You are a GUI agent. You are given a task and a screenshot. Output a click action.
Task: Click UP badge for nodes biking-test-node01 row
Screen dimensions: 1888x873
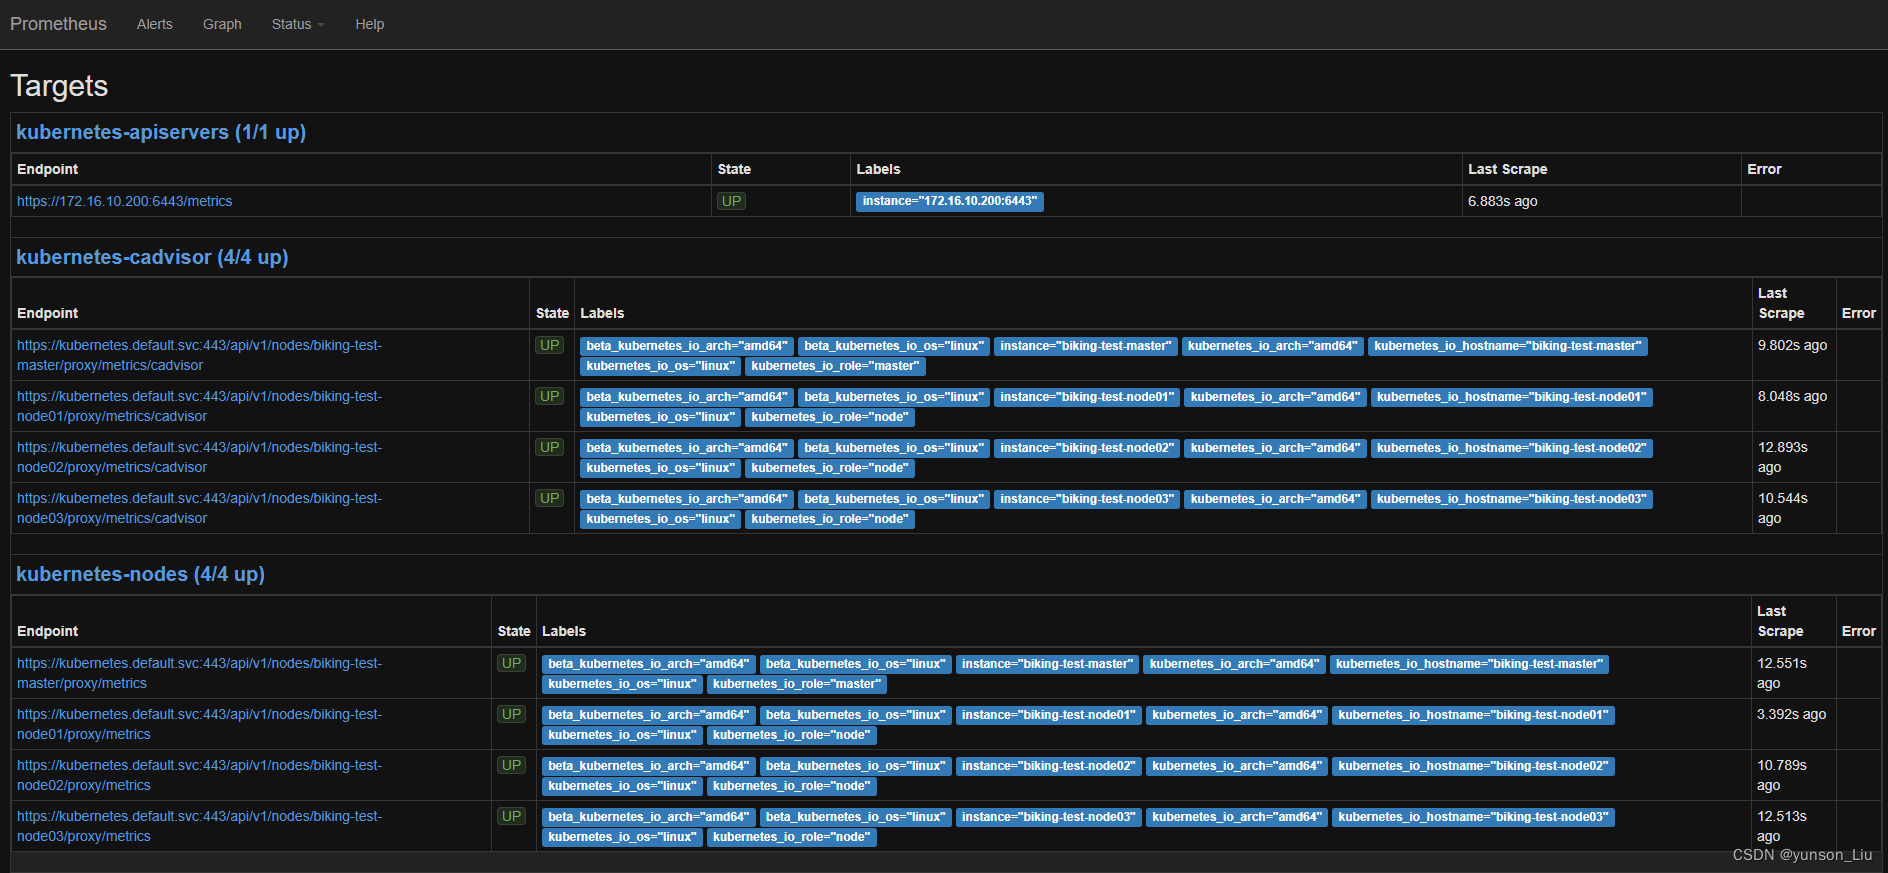pyautogui.click(x=511, y=714)
